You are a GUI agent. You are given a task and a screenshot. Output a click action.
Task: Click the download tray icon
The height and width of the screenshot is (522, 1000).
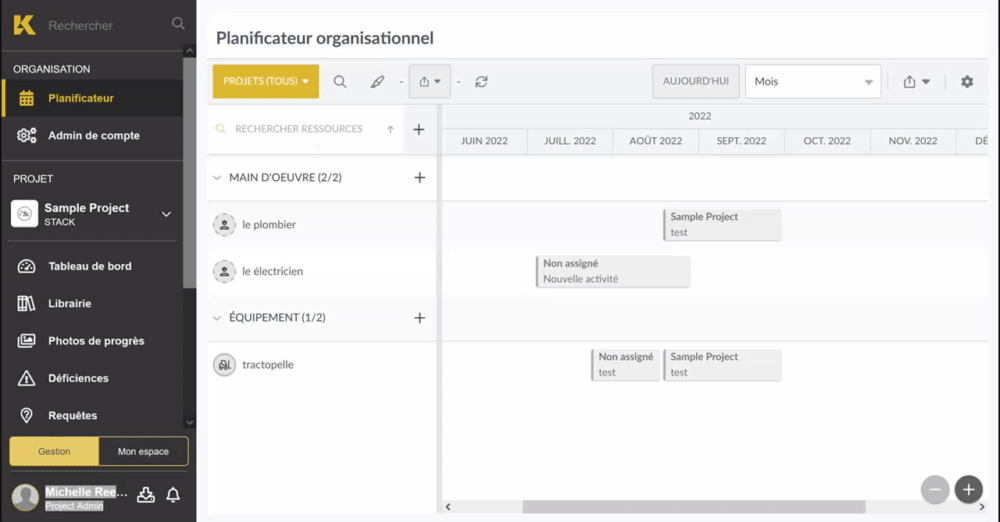pos(146,495)
